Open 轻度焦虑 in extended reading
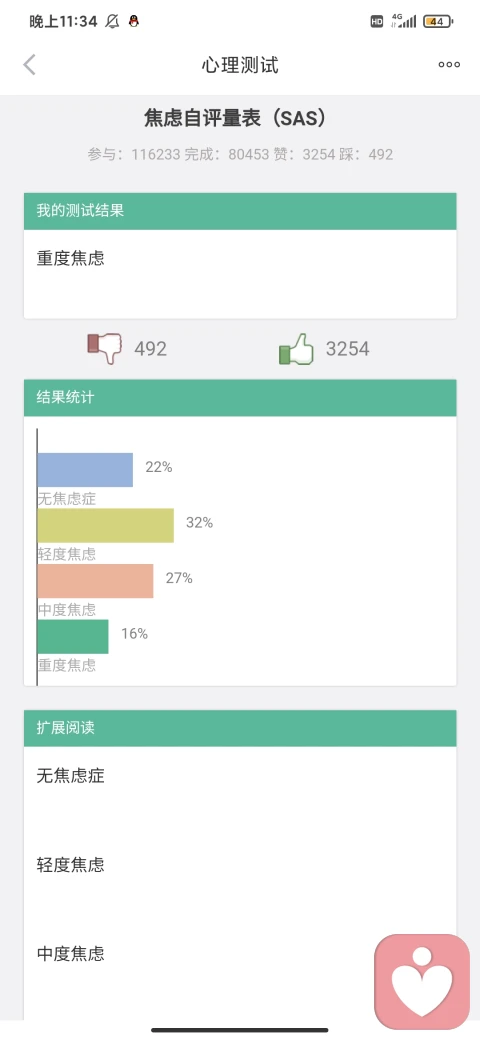This screenshot has width=480, height=1040. 70,865
